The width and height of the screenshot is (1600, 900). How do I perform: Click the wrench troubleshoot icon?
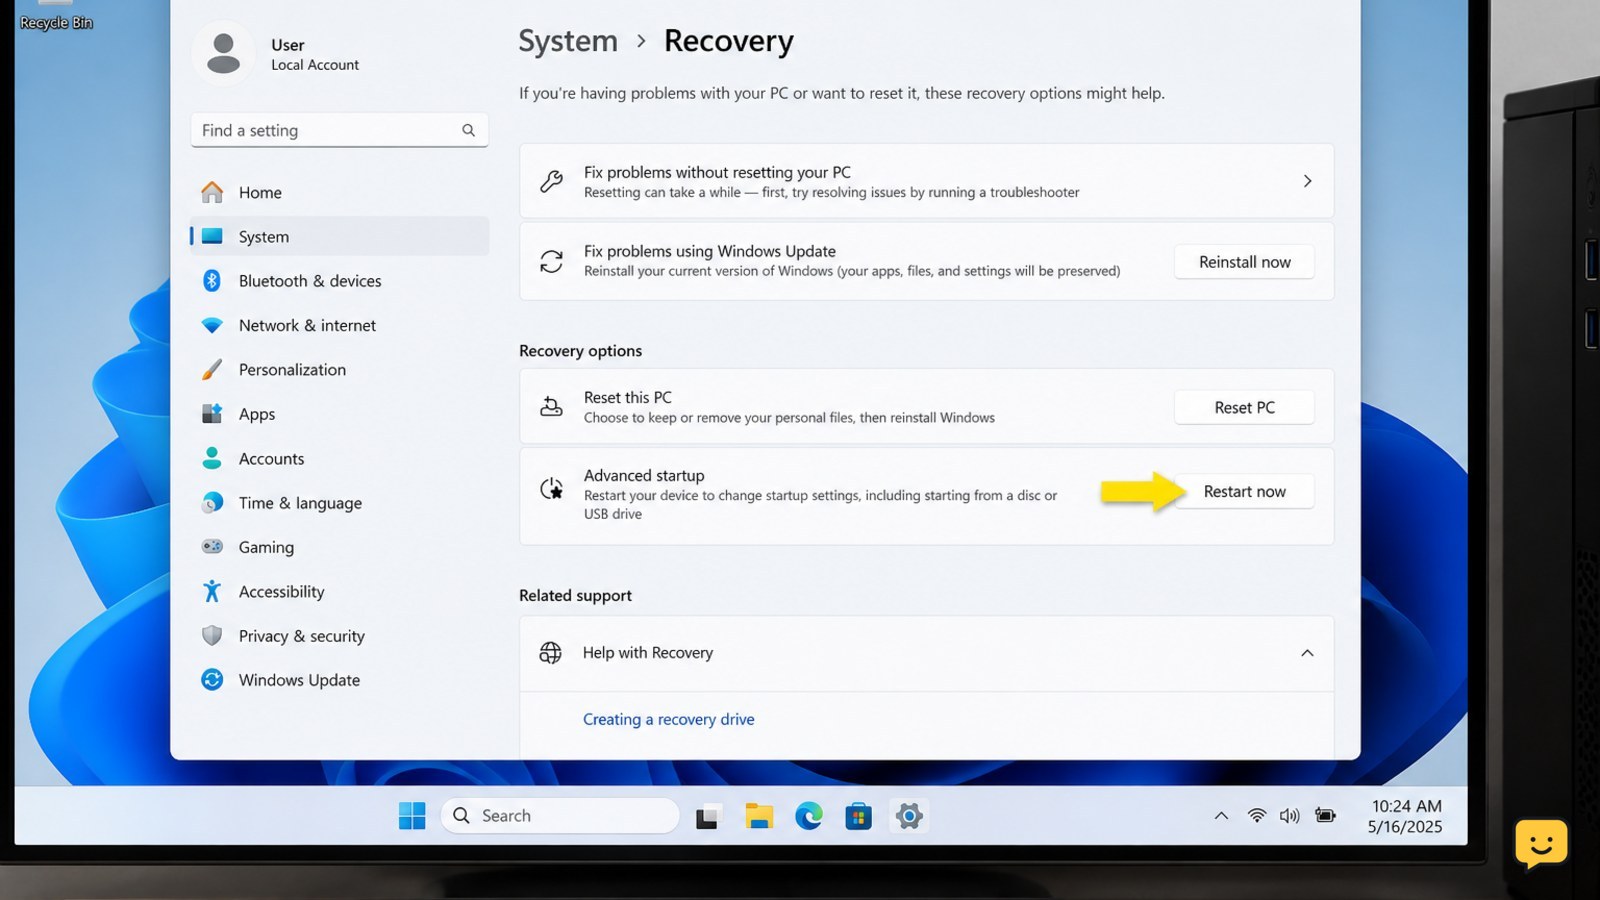(551, 181)
